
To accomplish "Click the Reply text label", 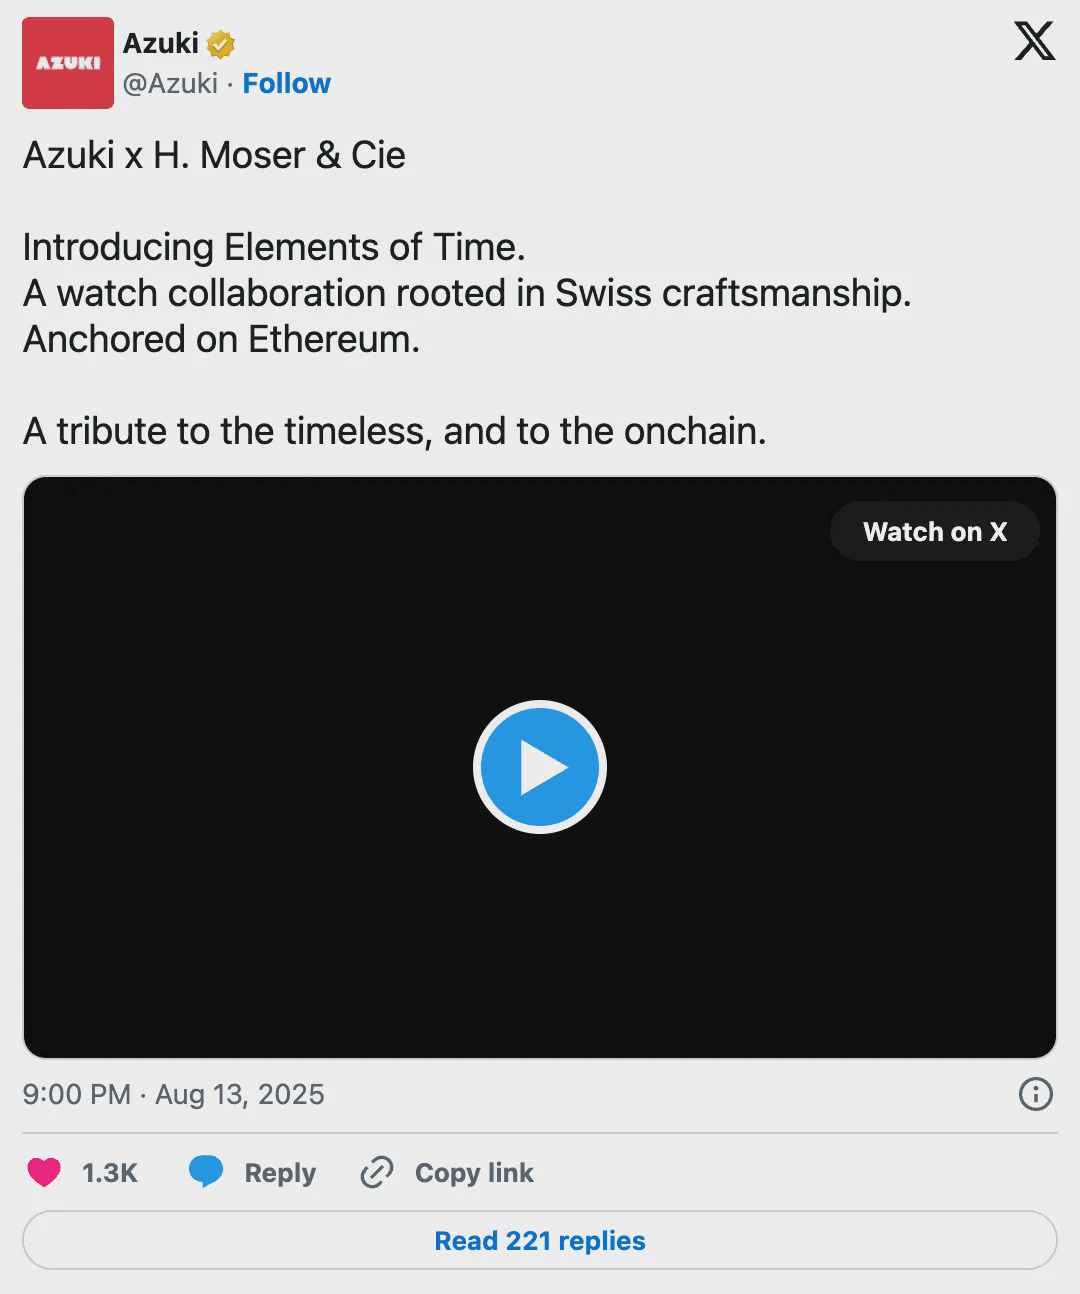I will click(280, 1172).
